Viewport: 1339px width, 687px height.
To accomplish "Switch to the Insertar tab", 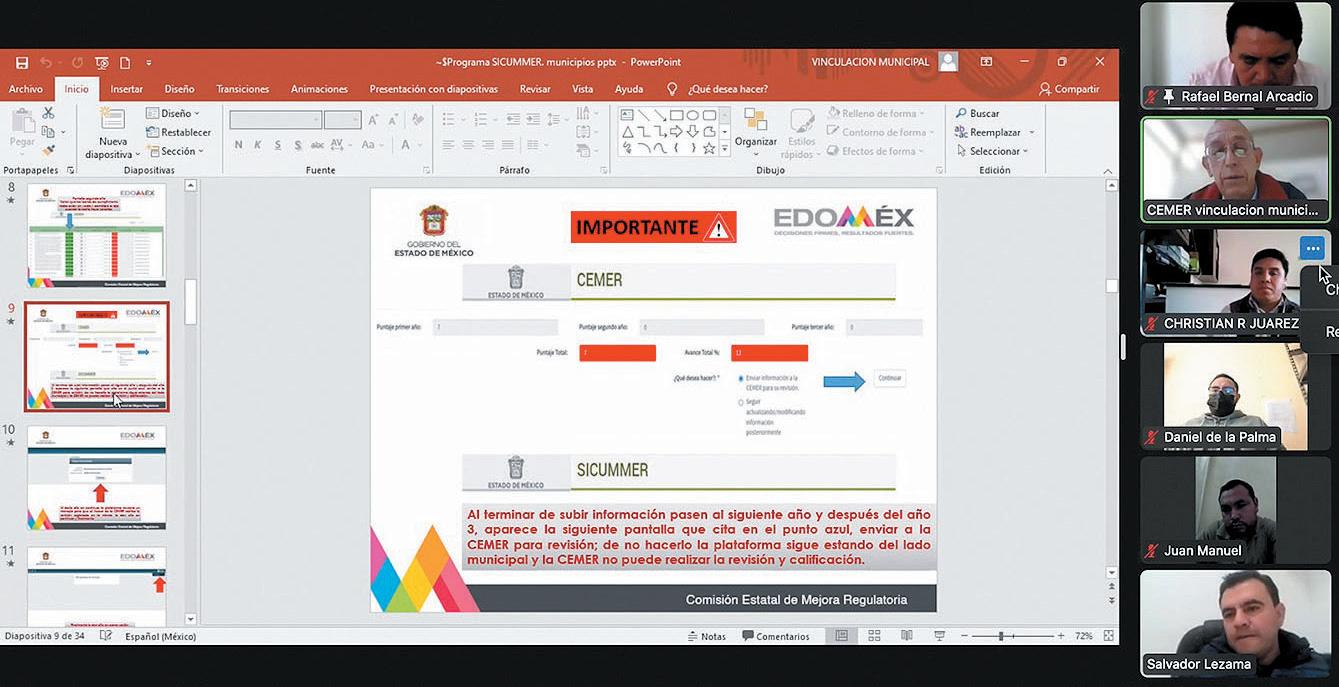I will (126, 89).
